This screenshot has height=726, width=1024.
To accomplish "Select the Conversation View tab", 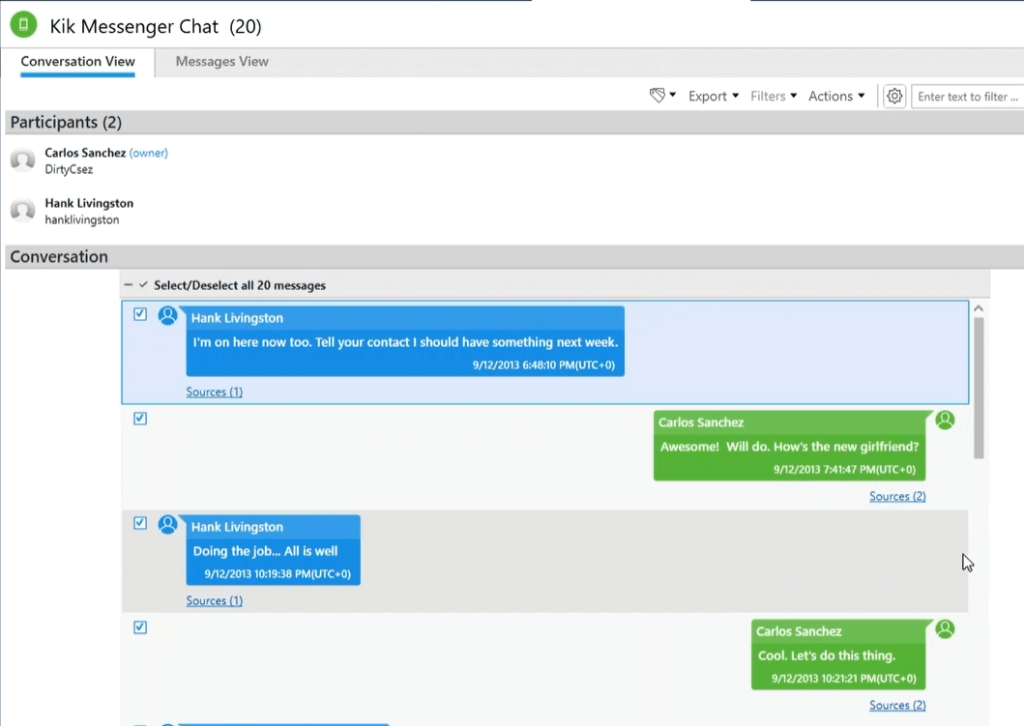I will click(x=78, y=61).
